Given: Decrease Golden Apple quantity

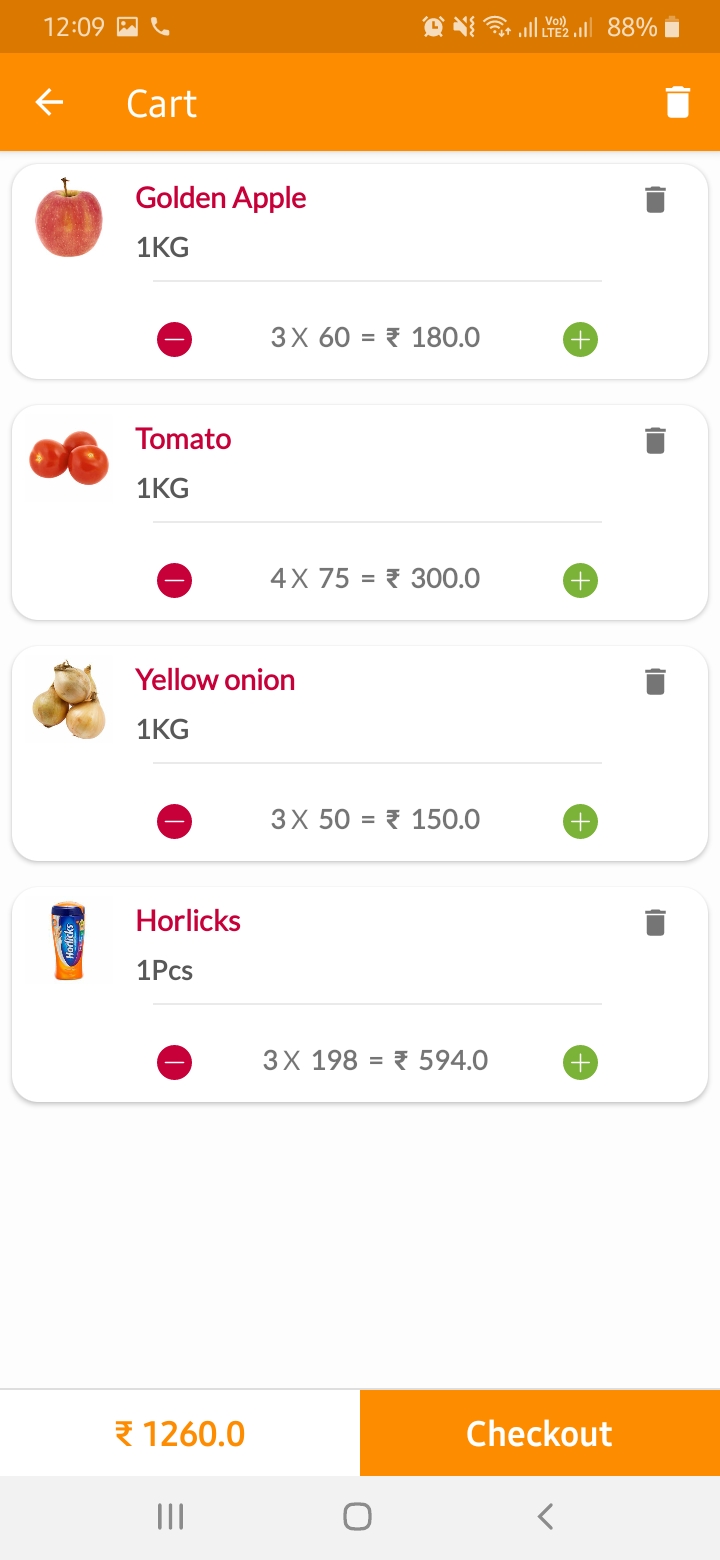Looking at the screenshot, I should [x=174, y=340].
